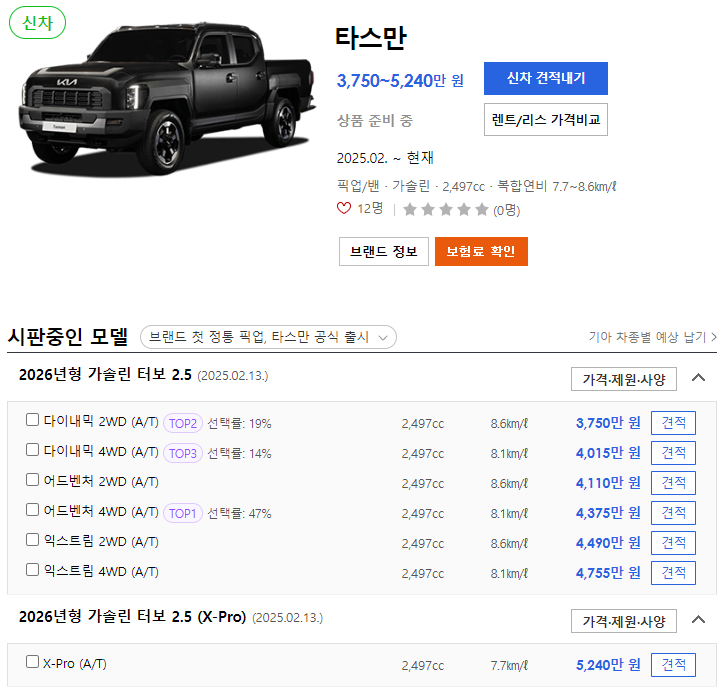
Task: Open 가격·제원·사양 for X-Pro lineup
Action: click(x=624, y=621)
